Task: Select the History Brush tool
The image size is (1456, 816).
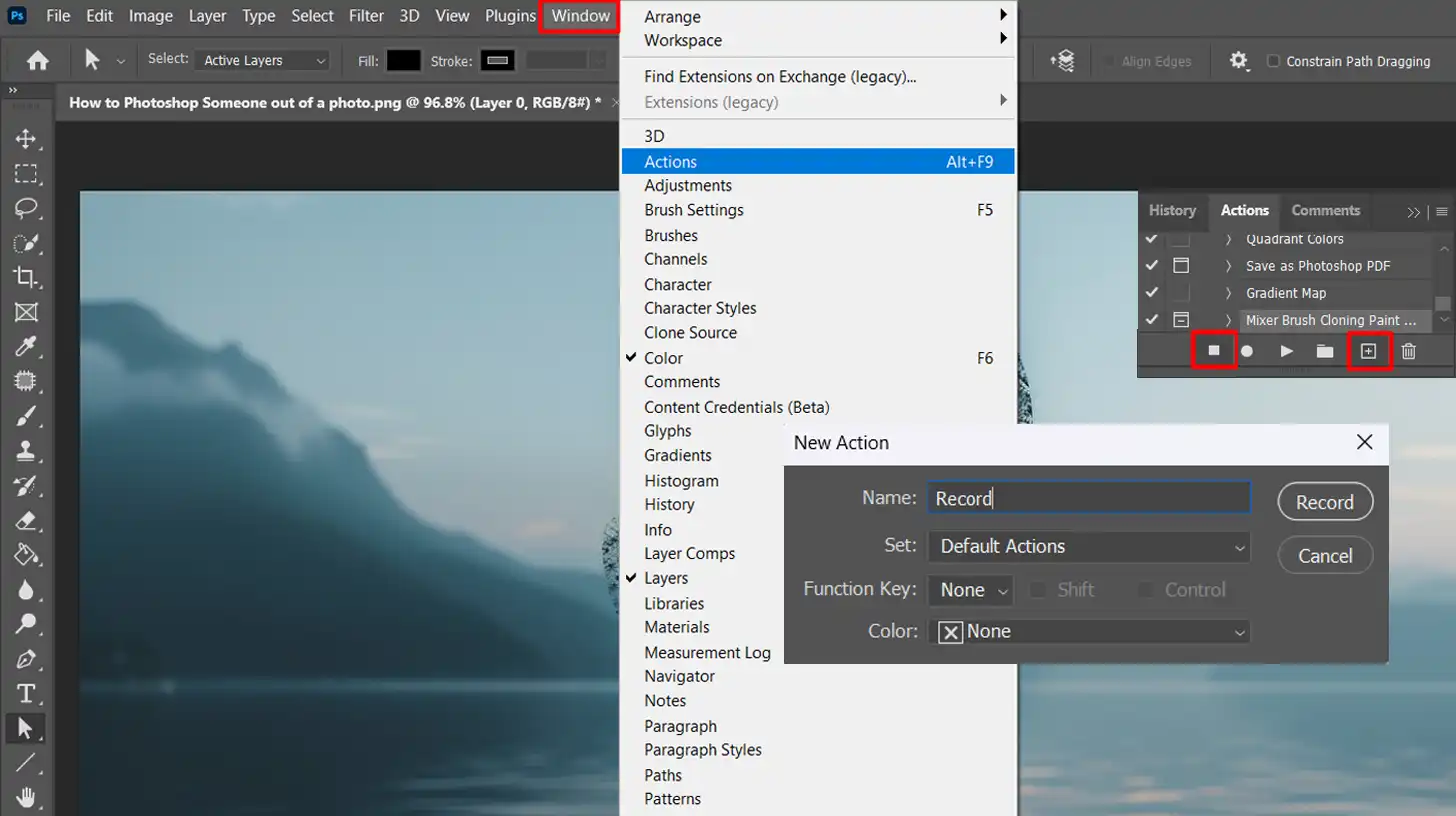Action: point(26,486)
